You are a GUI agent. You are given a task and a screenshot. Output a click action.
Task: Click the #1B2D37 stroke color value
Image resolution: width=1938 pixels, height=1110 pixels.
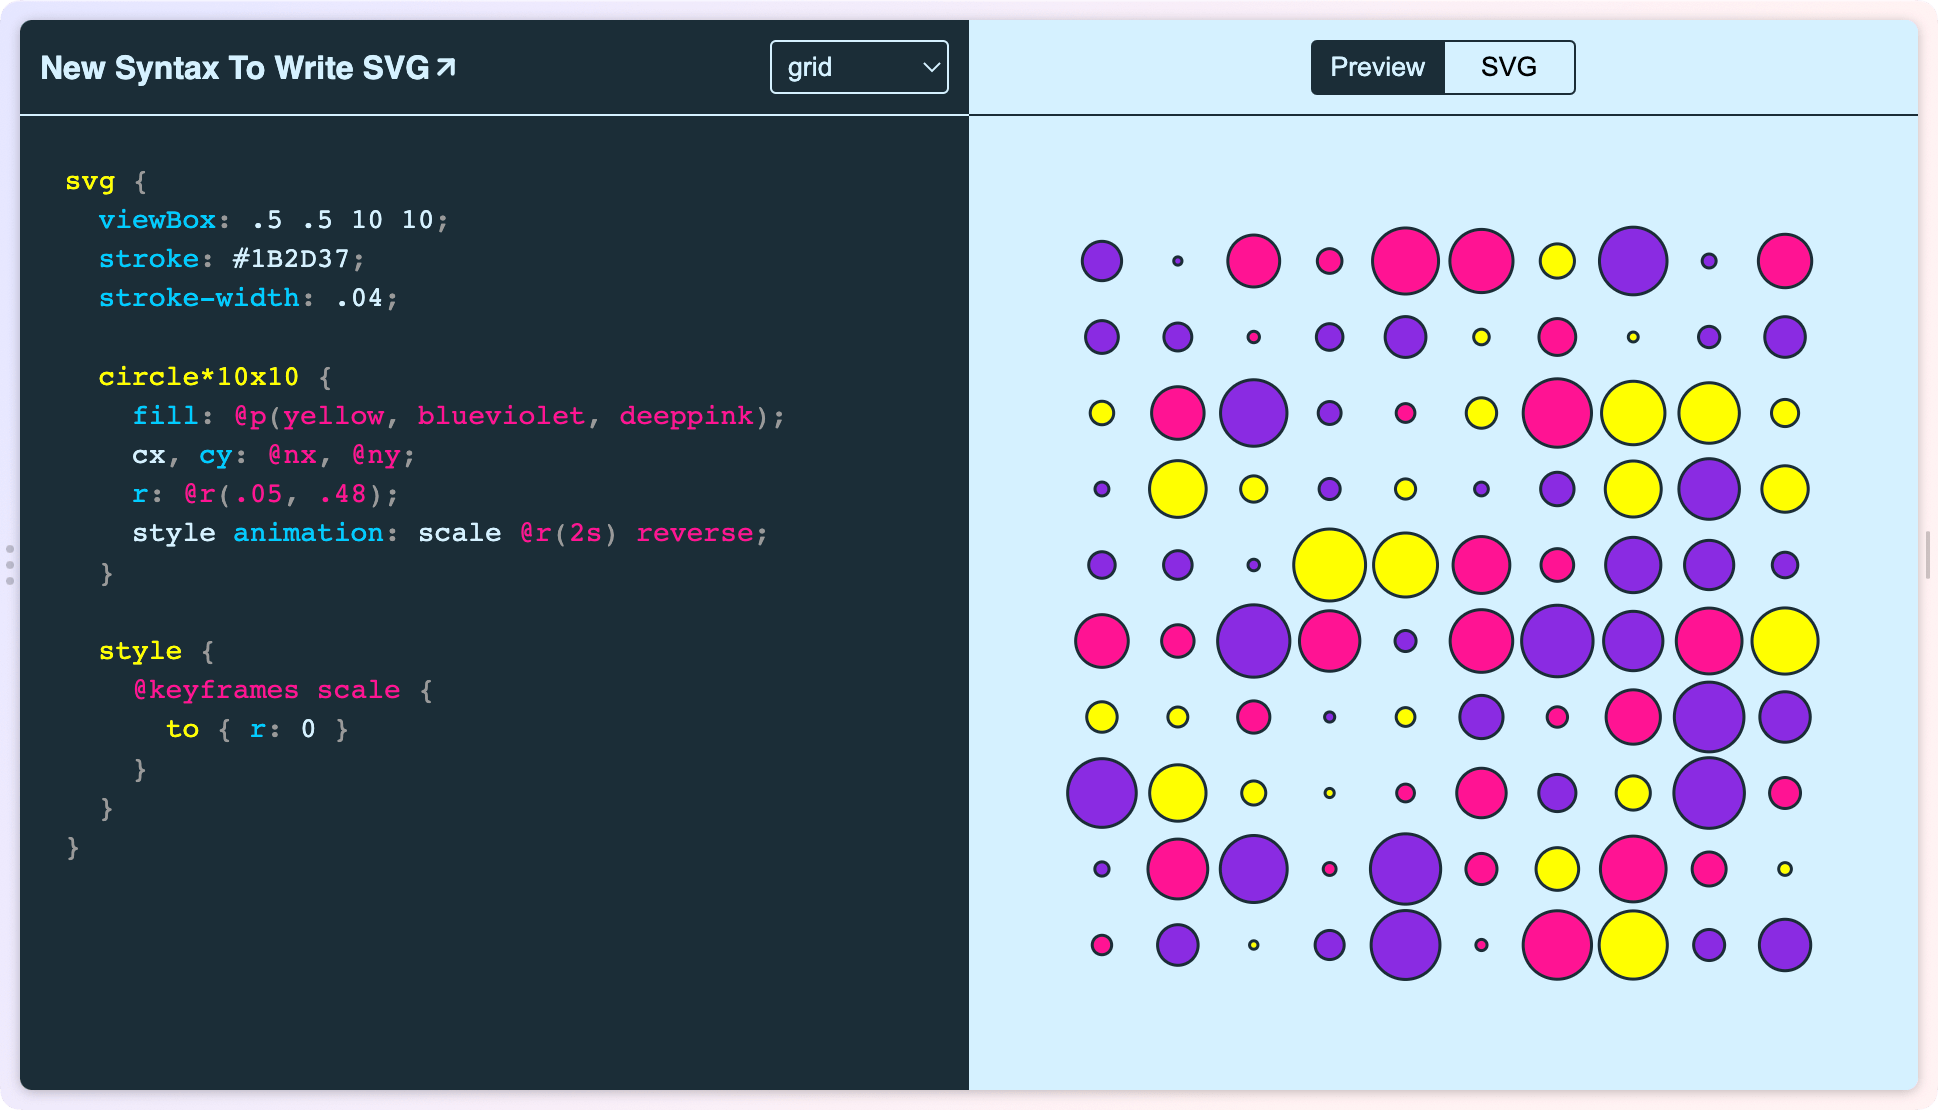(x=290, y=259)
